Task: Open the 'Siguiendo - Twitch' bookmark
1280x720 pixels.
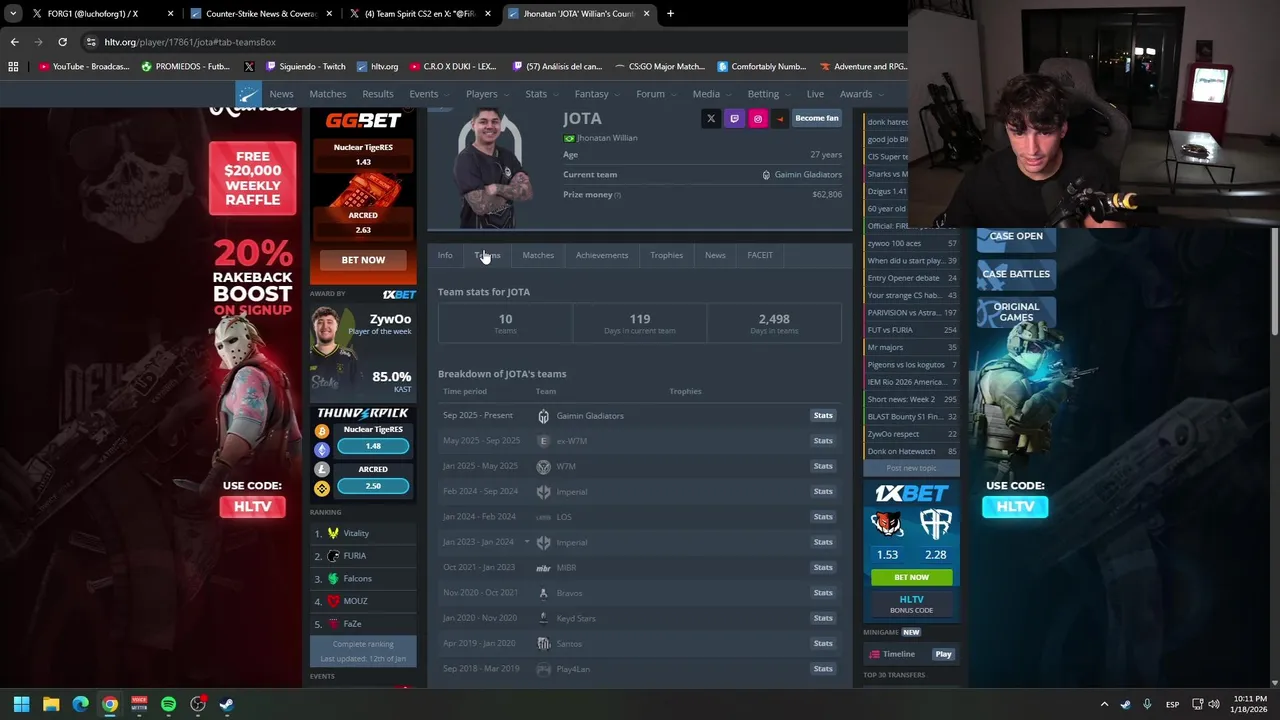Action: tap(305, 67)
